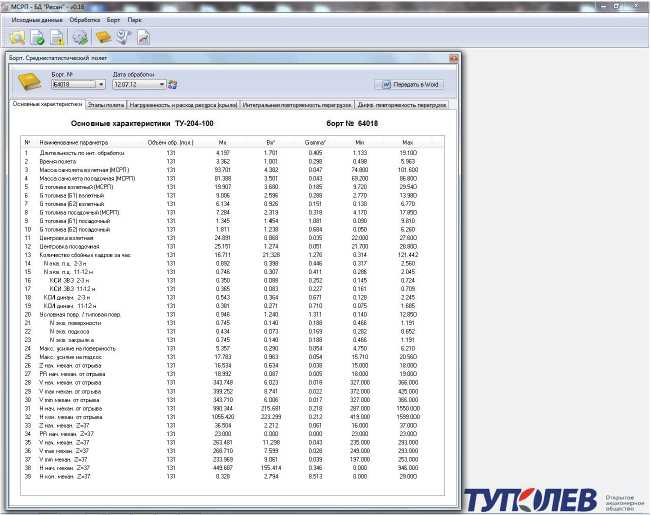Click the value 121.442 in Max column

(x=408, y=255)
